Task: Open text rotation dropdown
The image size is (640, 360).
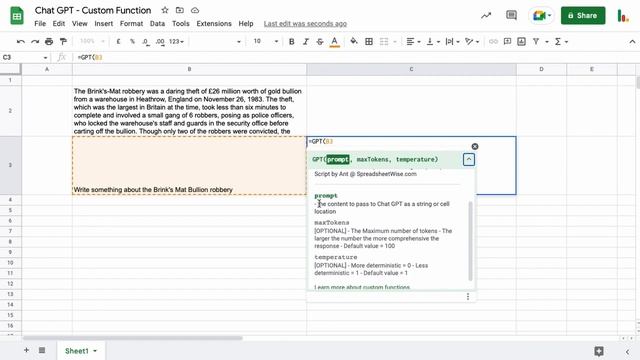Action: point(472,42)
